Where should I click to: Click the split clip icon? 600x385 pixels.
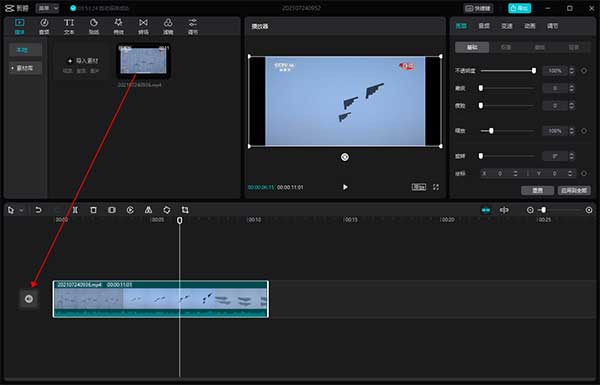75,210
